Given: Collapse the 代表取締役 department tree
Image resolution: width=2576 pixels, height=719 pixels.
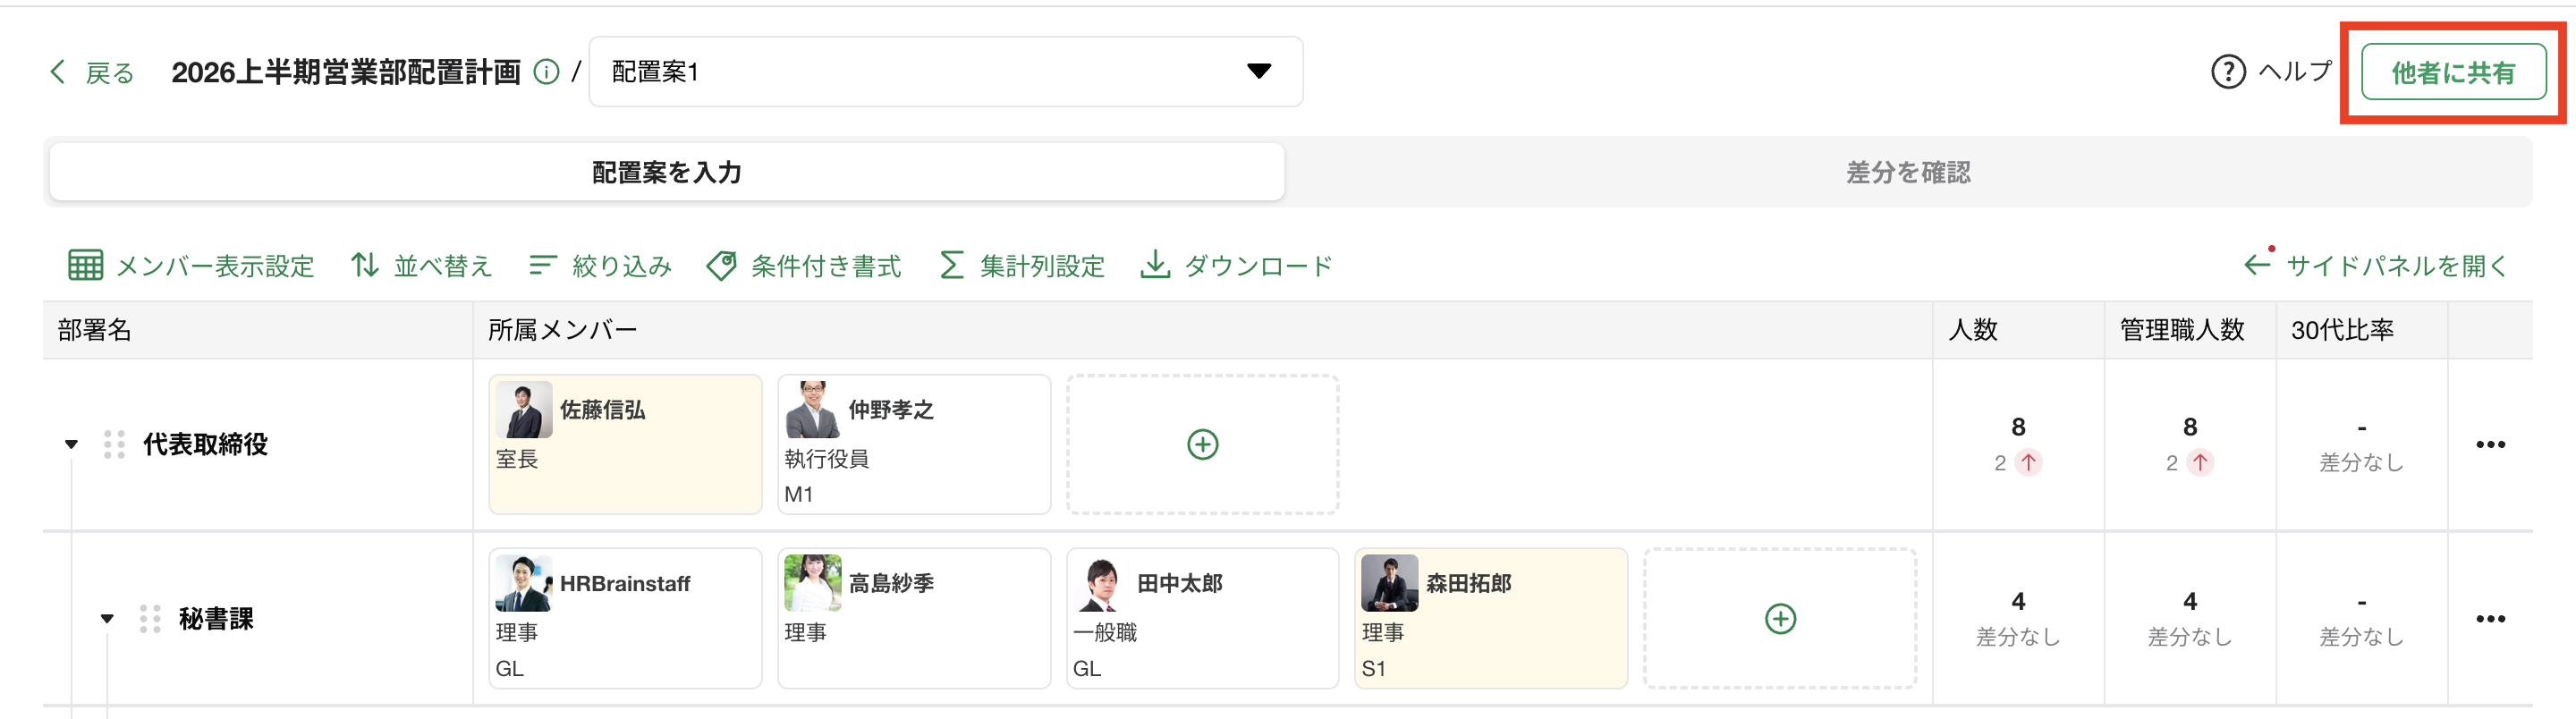Looking at the screenshot, I should pyautogui.click(x=71, y=445).
